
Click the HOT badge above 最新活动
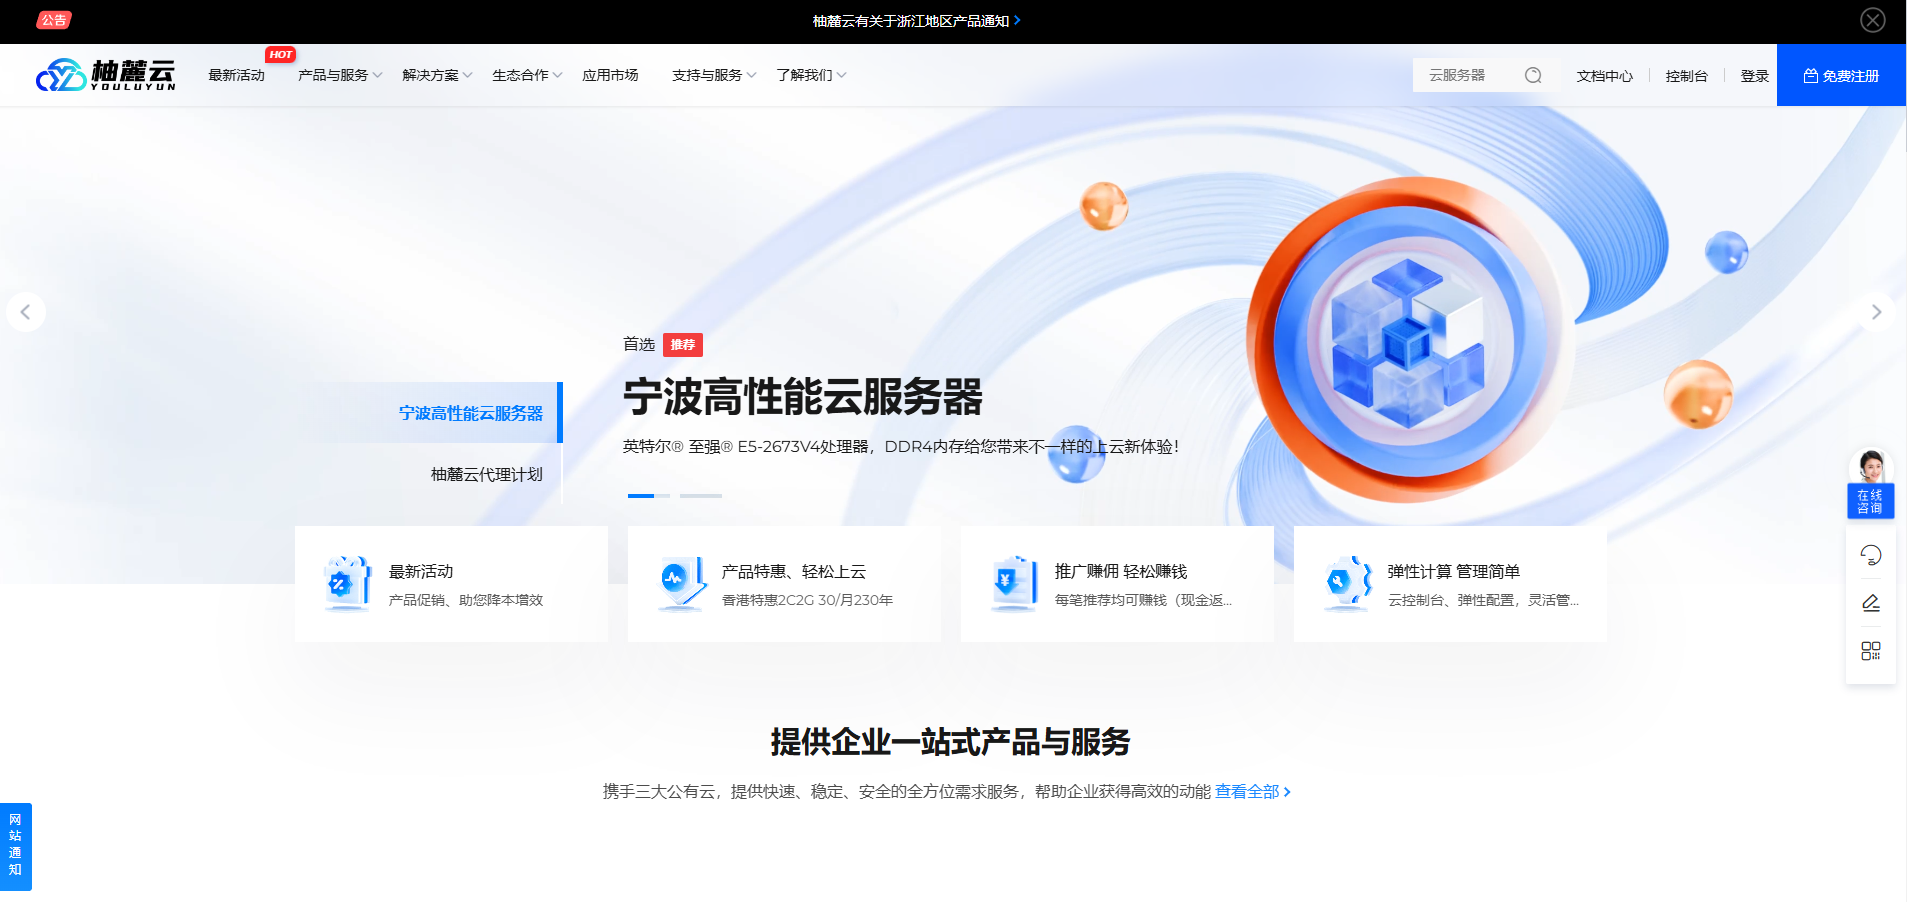coord(281,54)
